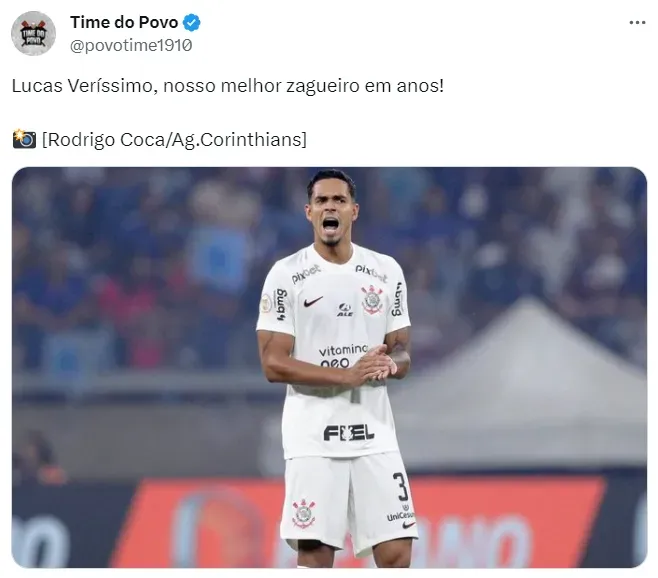Image resolution: width=658 pixels, height=578 pixels.
Task: Click the tweet text about Lucas Veríssimo
Action: (x=227, y=86)
